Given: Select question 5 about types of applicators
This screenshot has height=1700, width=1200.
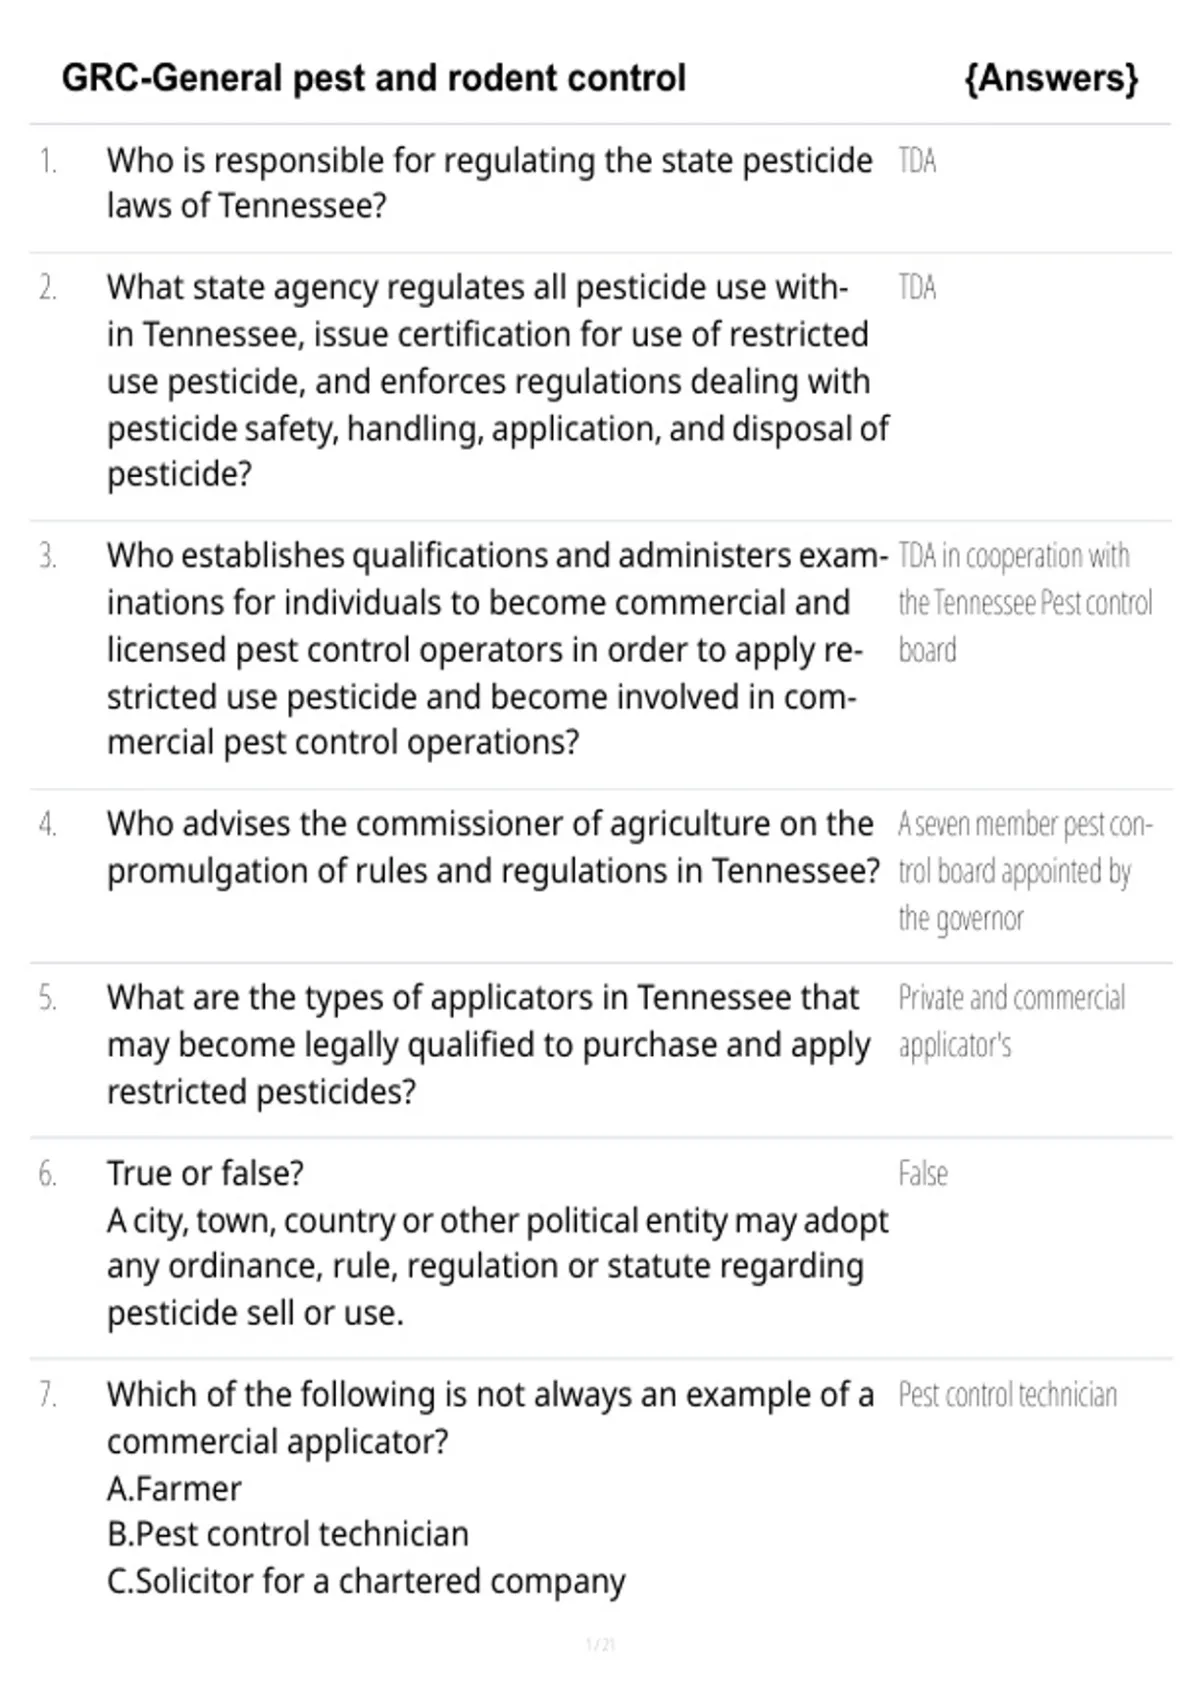Looking at the screenshot, I should (x=488, y=1045).
